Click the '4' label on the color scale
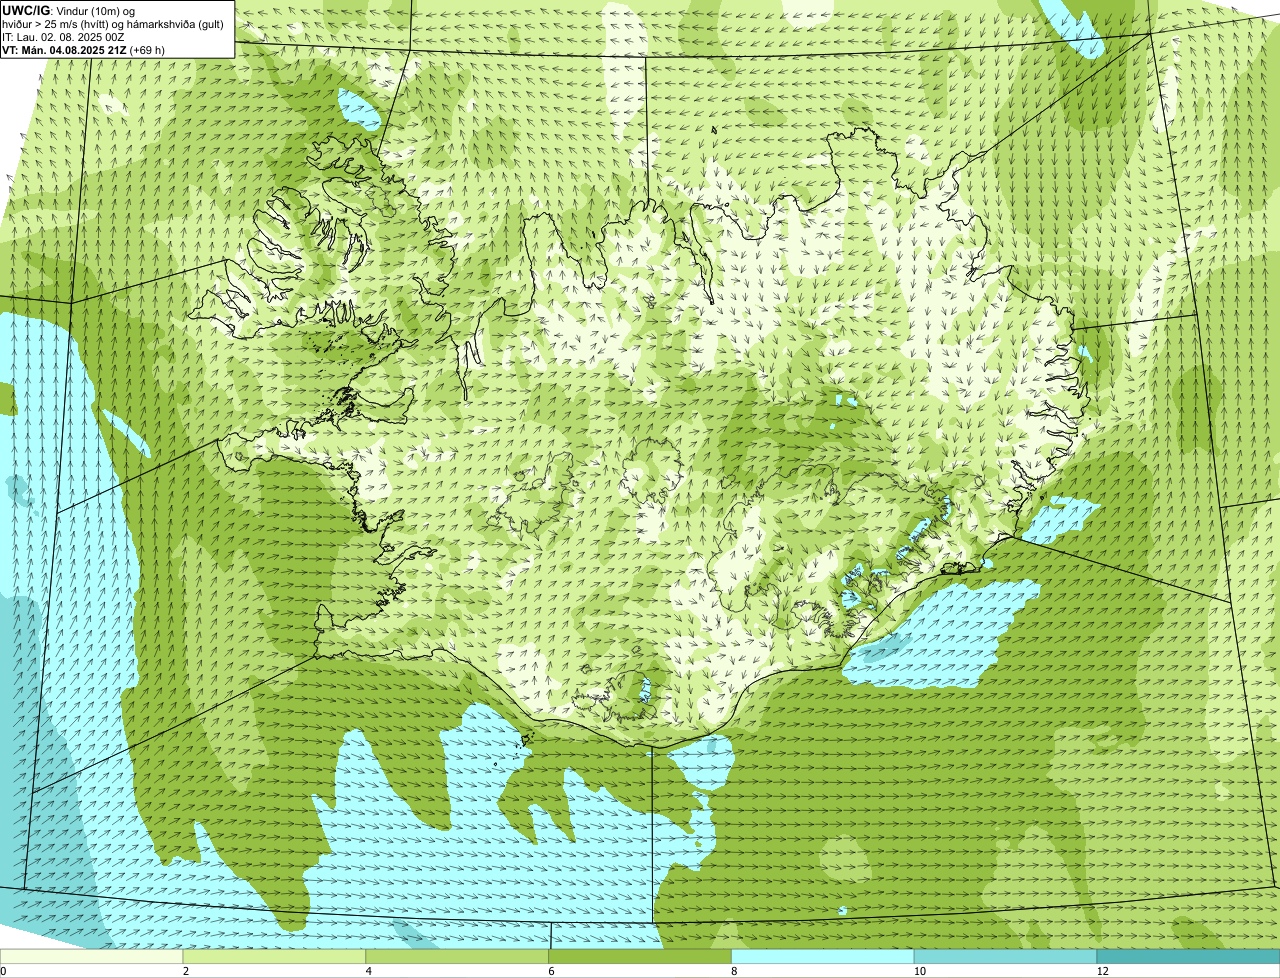Image resolution: width=1280 pixels, height=978 pixels. point(368,971)
